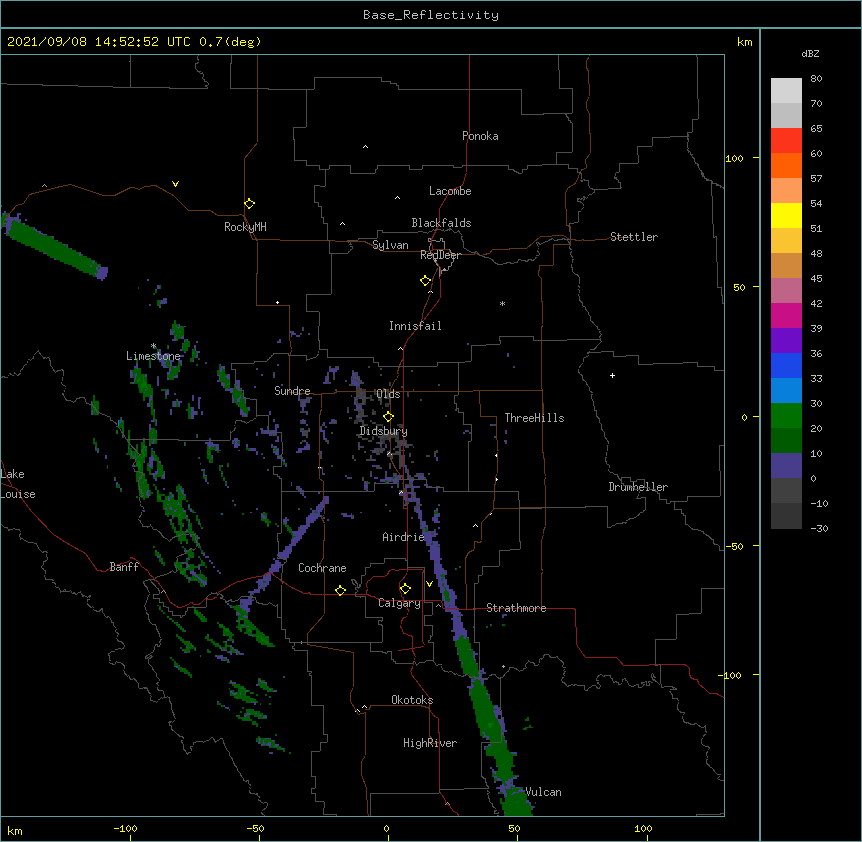The height and width of the screenshot is (842, 862).
Task: Click the Olds label
Action: pyautogui.click(x=388, y=394)
